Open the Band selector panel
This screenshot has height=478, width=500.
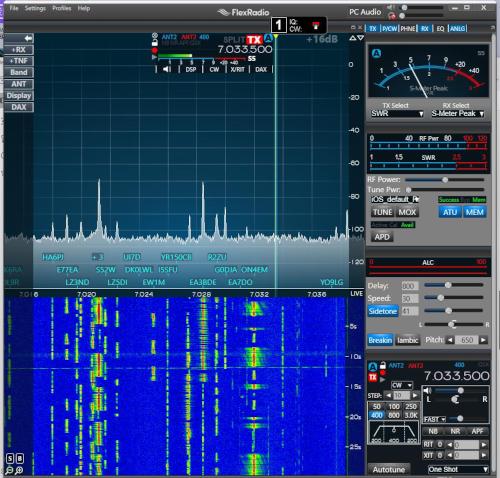[19, 72]
